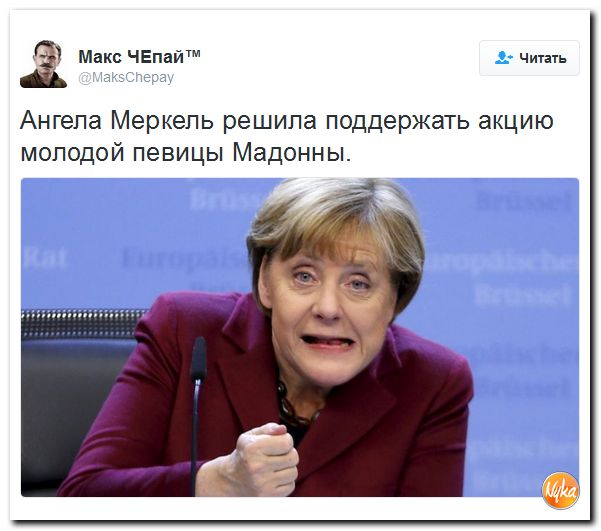The height and width of the screenshot is (531, 601).
Task: Click the ™ symbol after the name
Action: (x=193, y=53)
